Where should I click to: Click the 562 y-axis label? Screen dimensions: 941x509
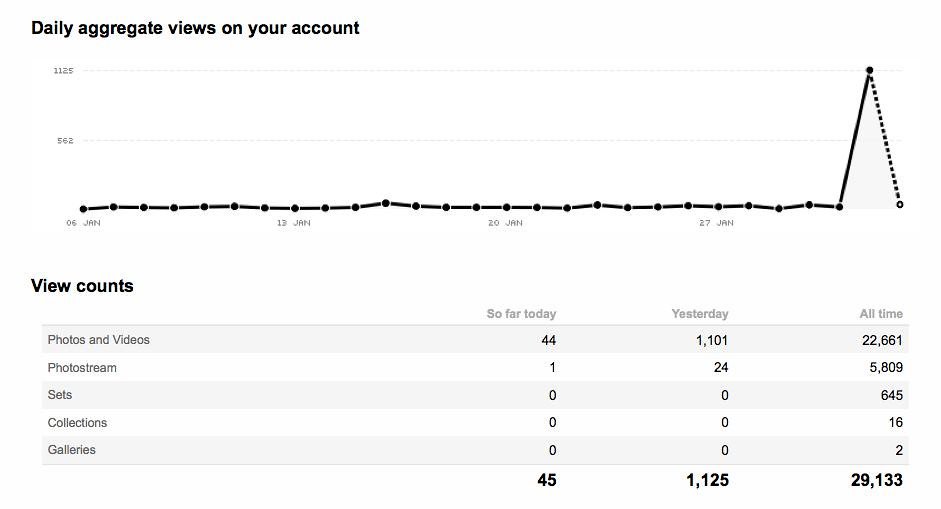pos(65,141)
